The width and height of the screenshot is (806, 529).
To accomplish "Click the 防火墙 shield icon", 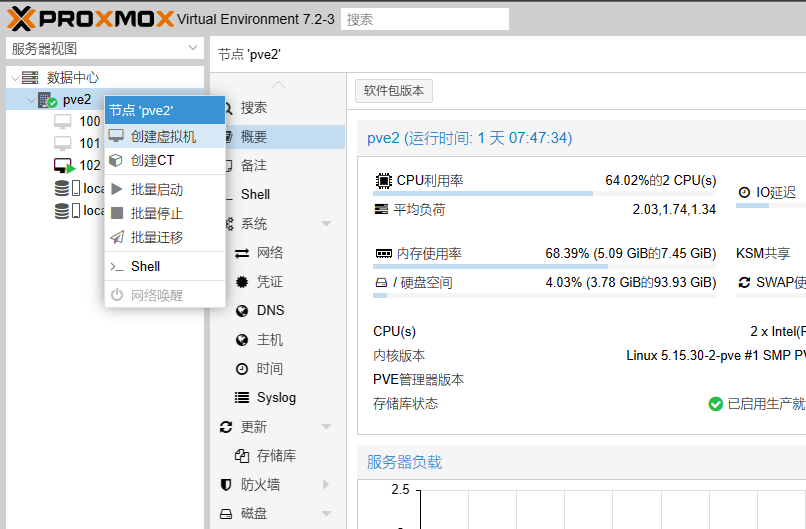I will 226,484.
